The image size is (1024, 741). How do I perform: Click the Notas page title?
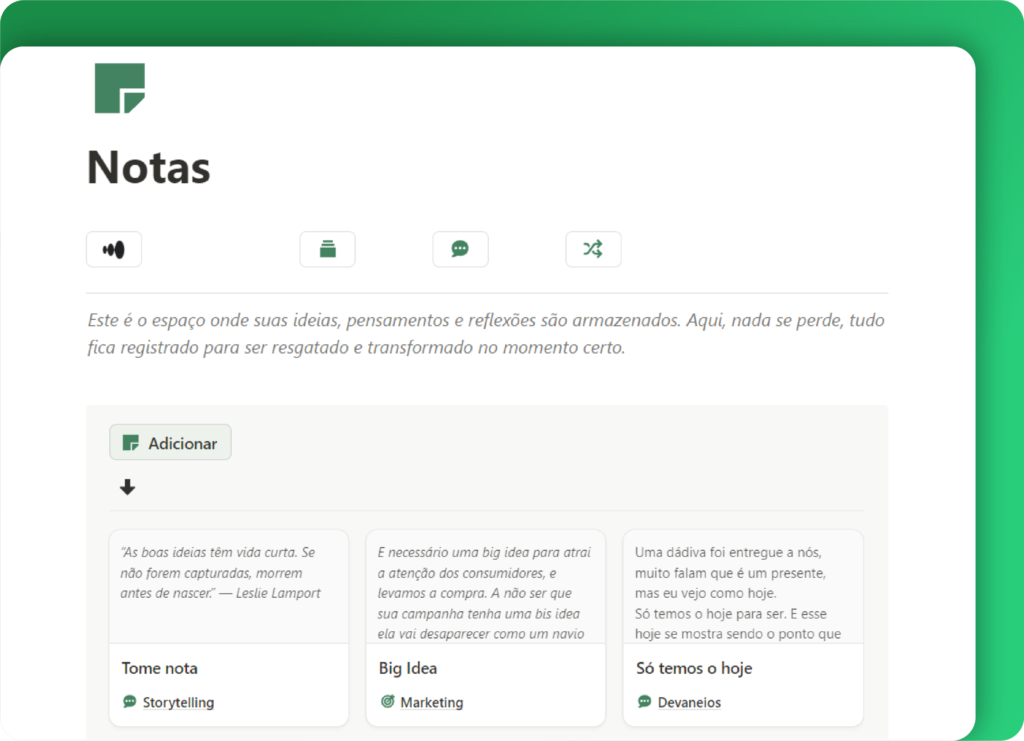tap(149, 167)
